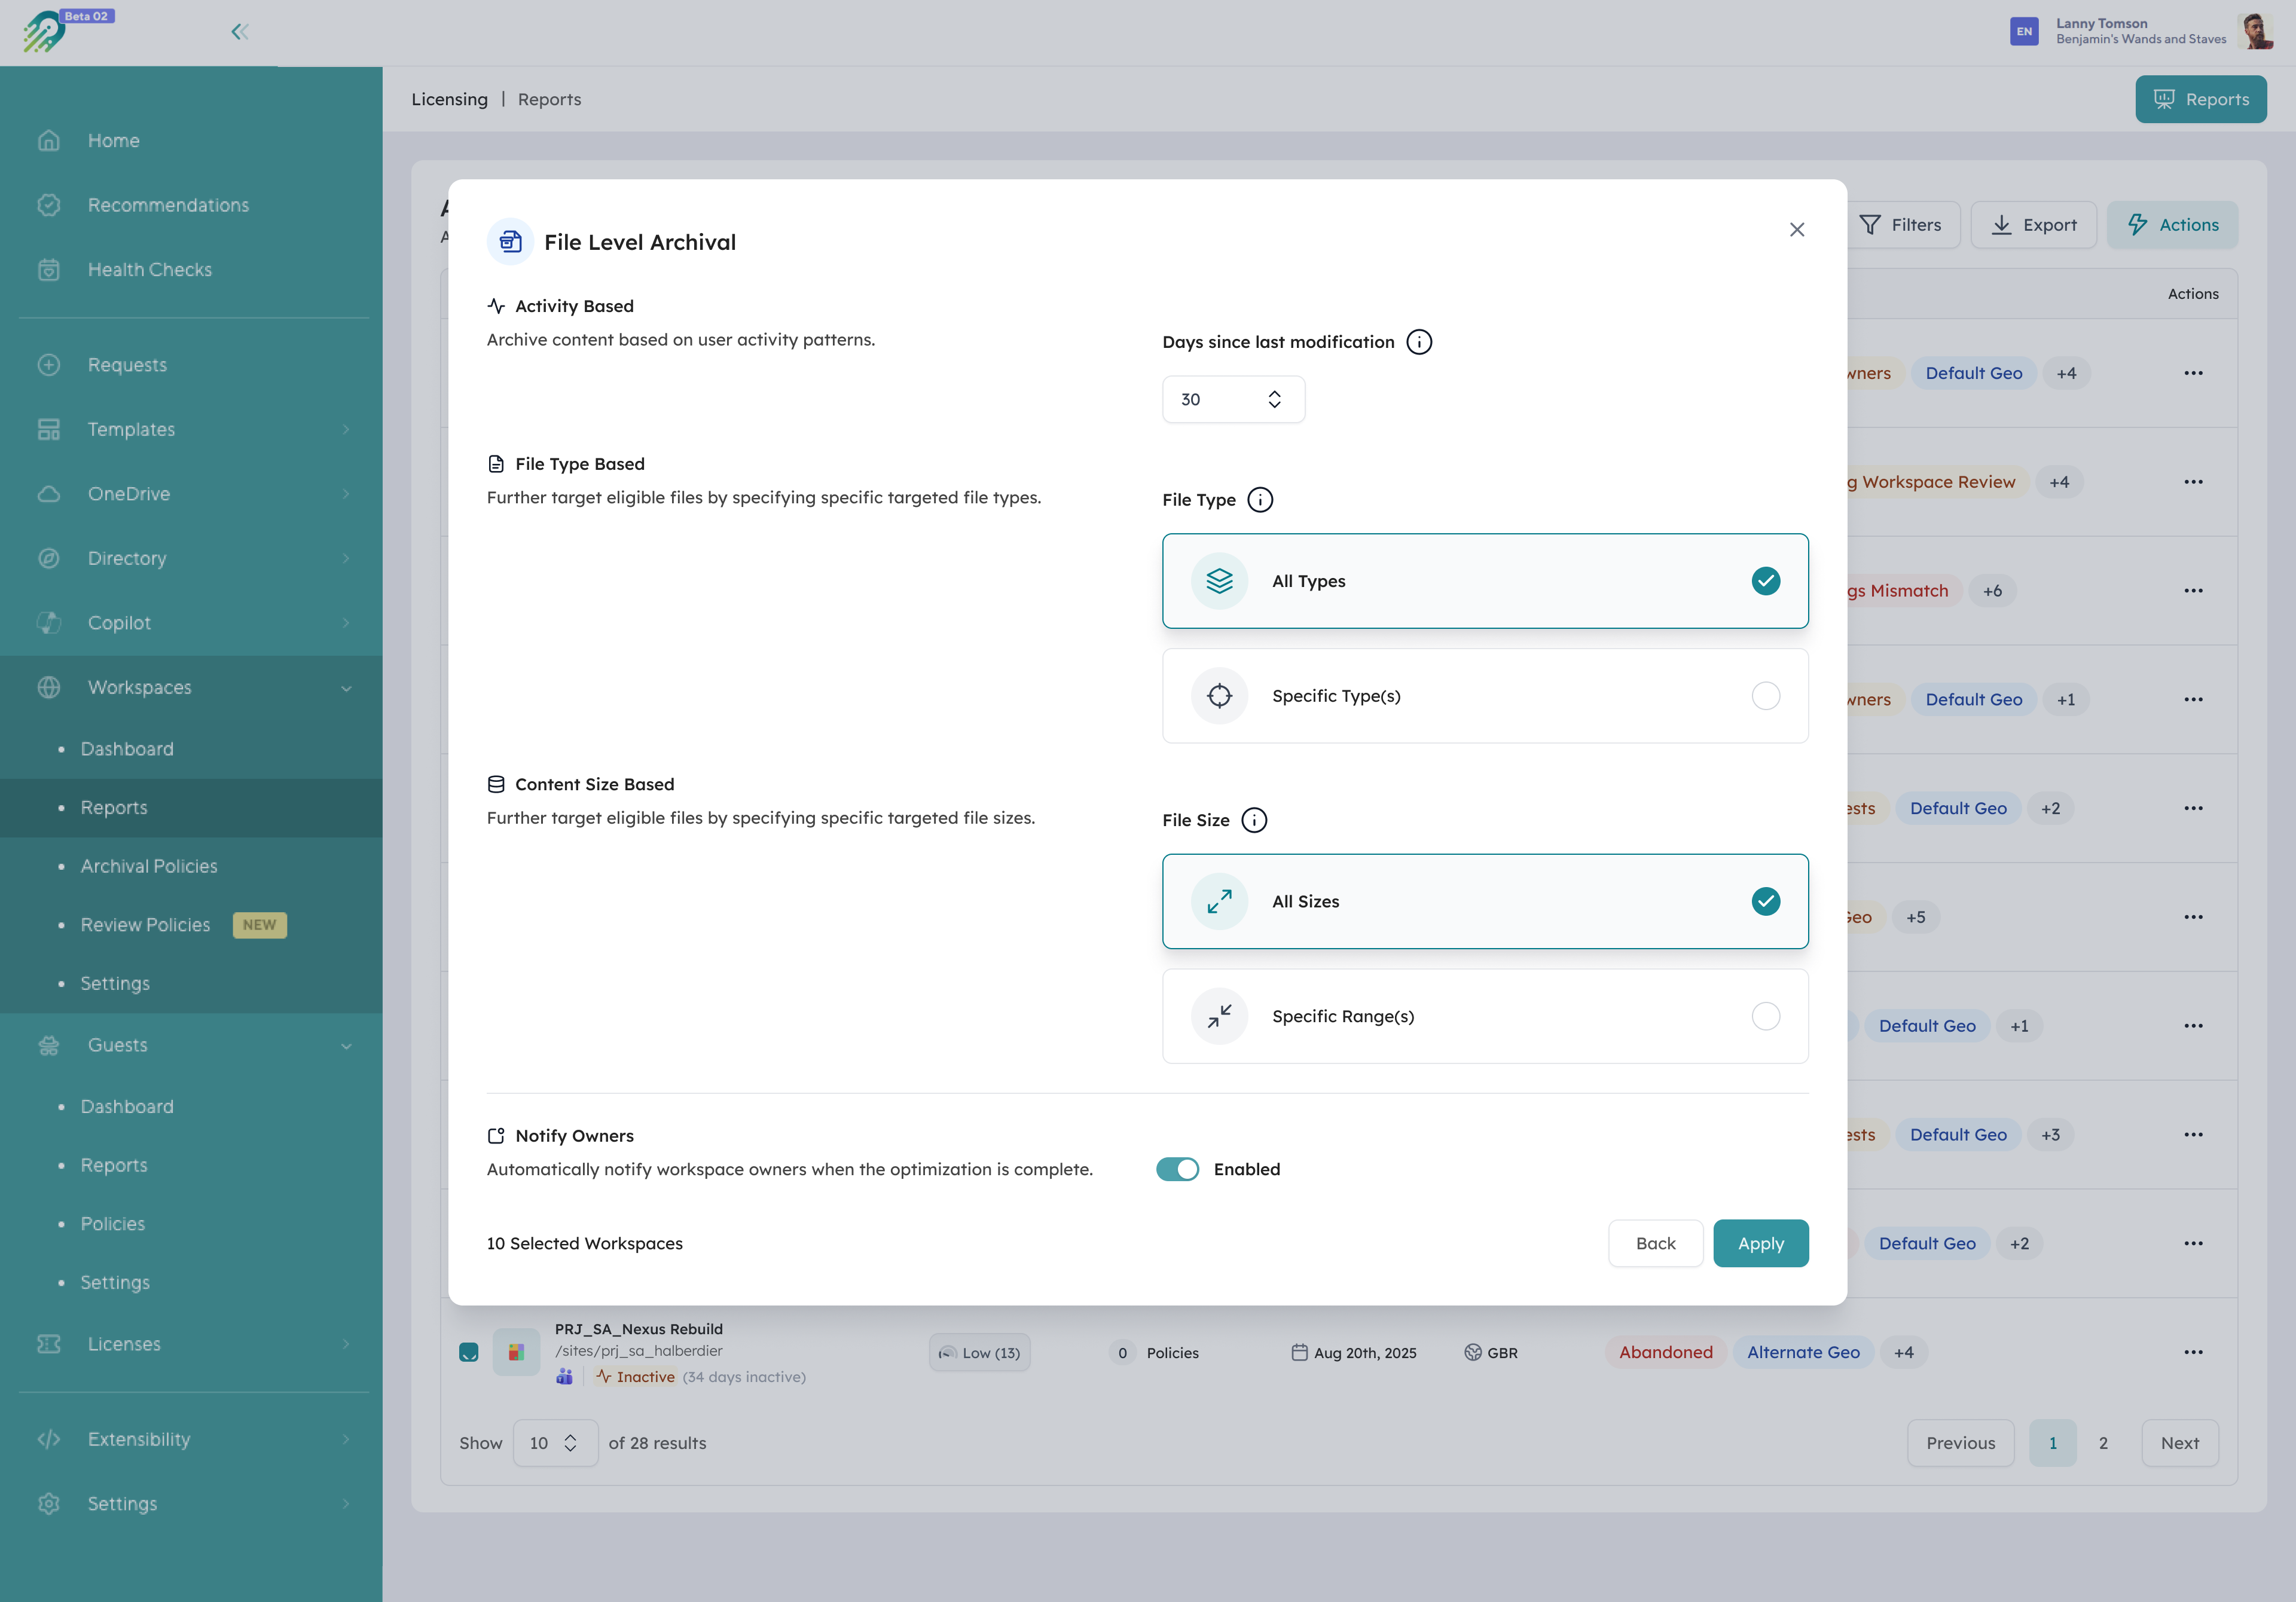The width and height of the screenshot is (2296, 1602).
Task: Click the Home icon in sidebar
Action: [x=49, y=141]
